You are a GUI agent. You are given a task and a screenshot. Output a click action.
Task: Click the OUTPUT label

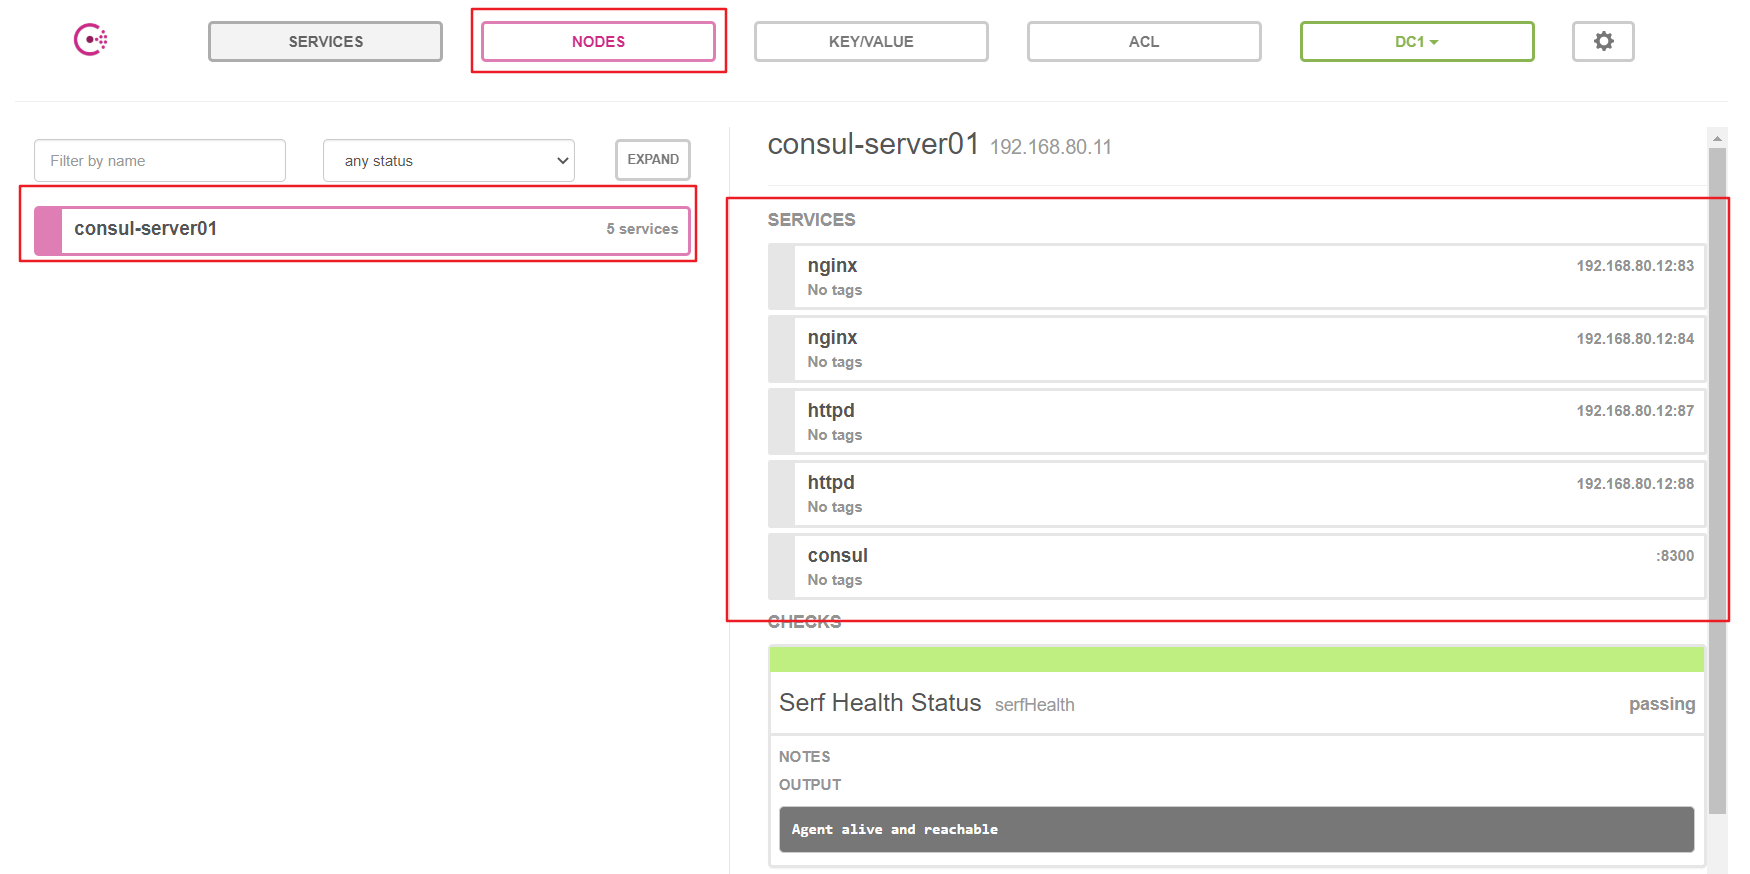pos(810,785)
